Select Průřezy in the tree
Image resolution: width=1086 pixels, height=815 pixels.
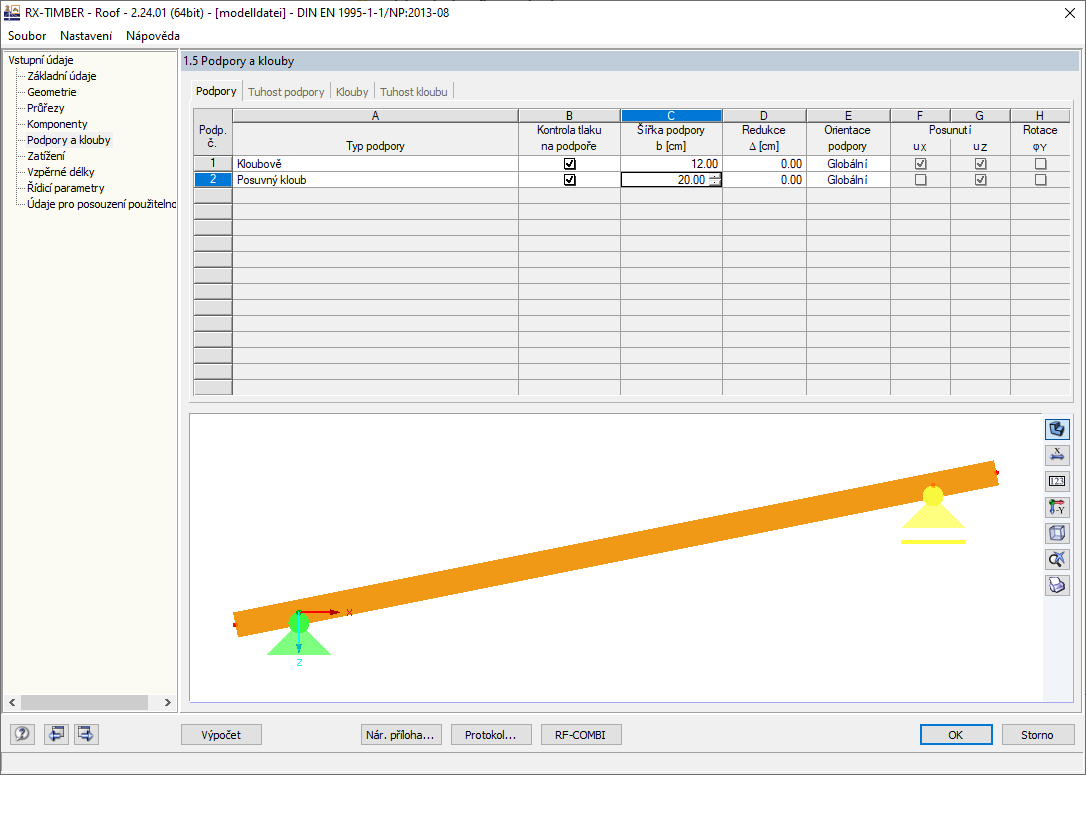tap(46, 108)
